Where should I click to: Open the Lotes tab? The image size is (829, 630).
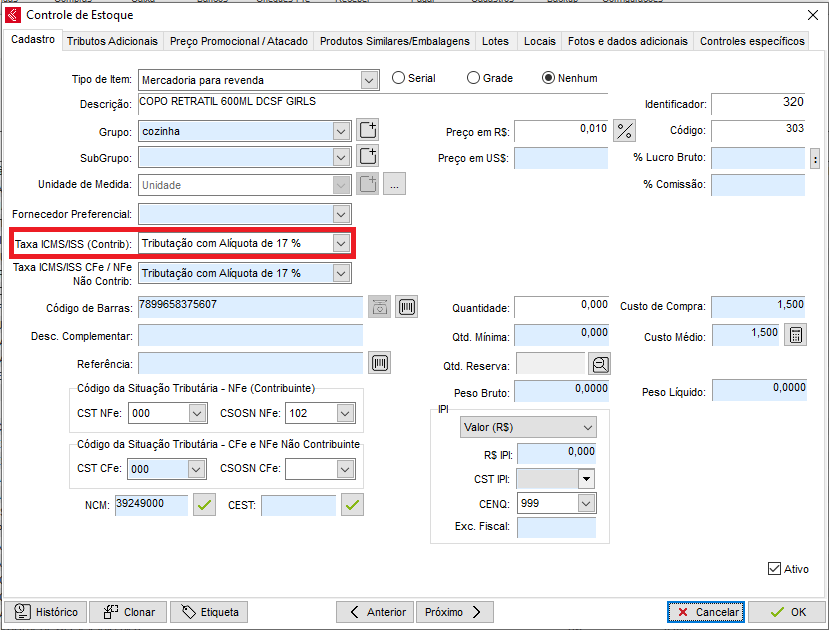pyautogui.click(x=495, y=41)
